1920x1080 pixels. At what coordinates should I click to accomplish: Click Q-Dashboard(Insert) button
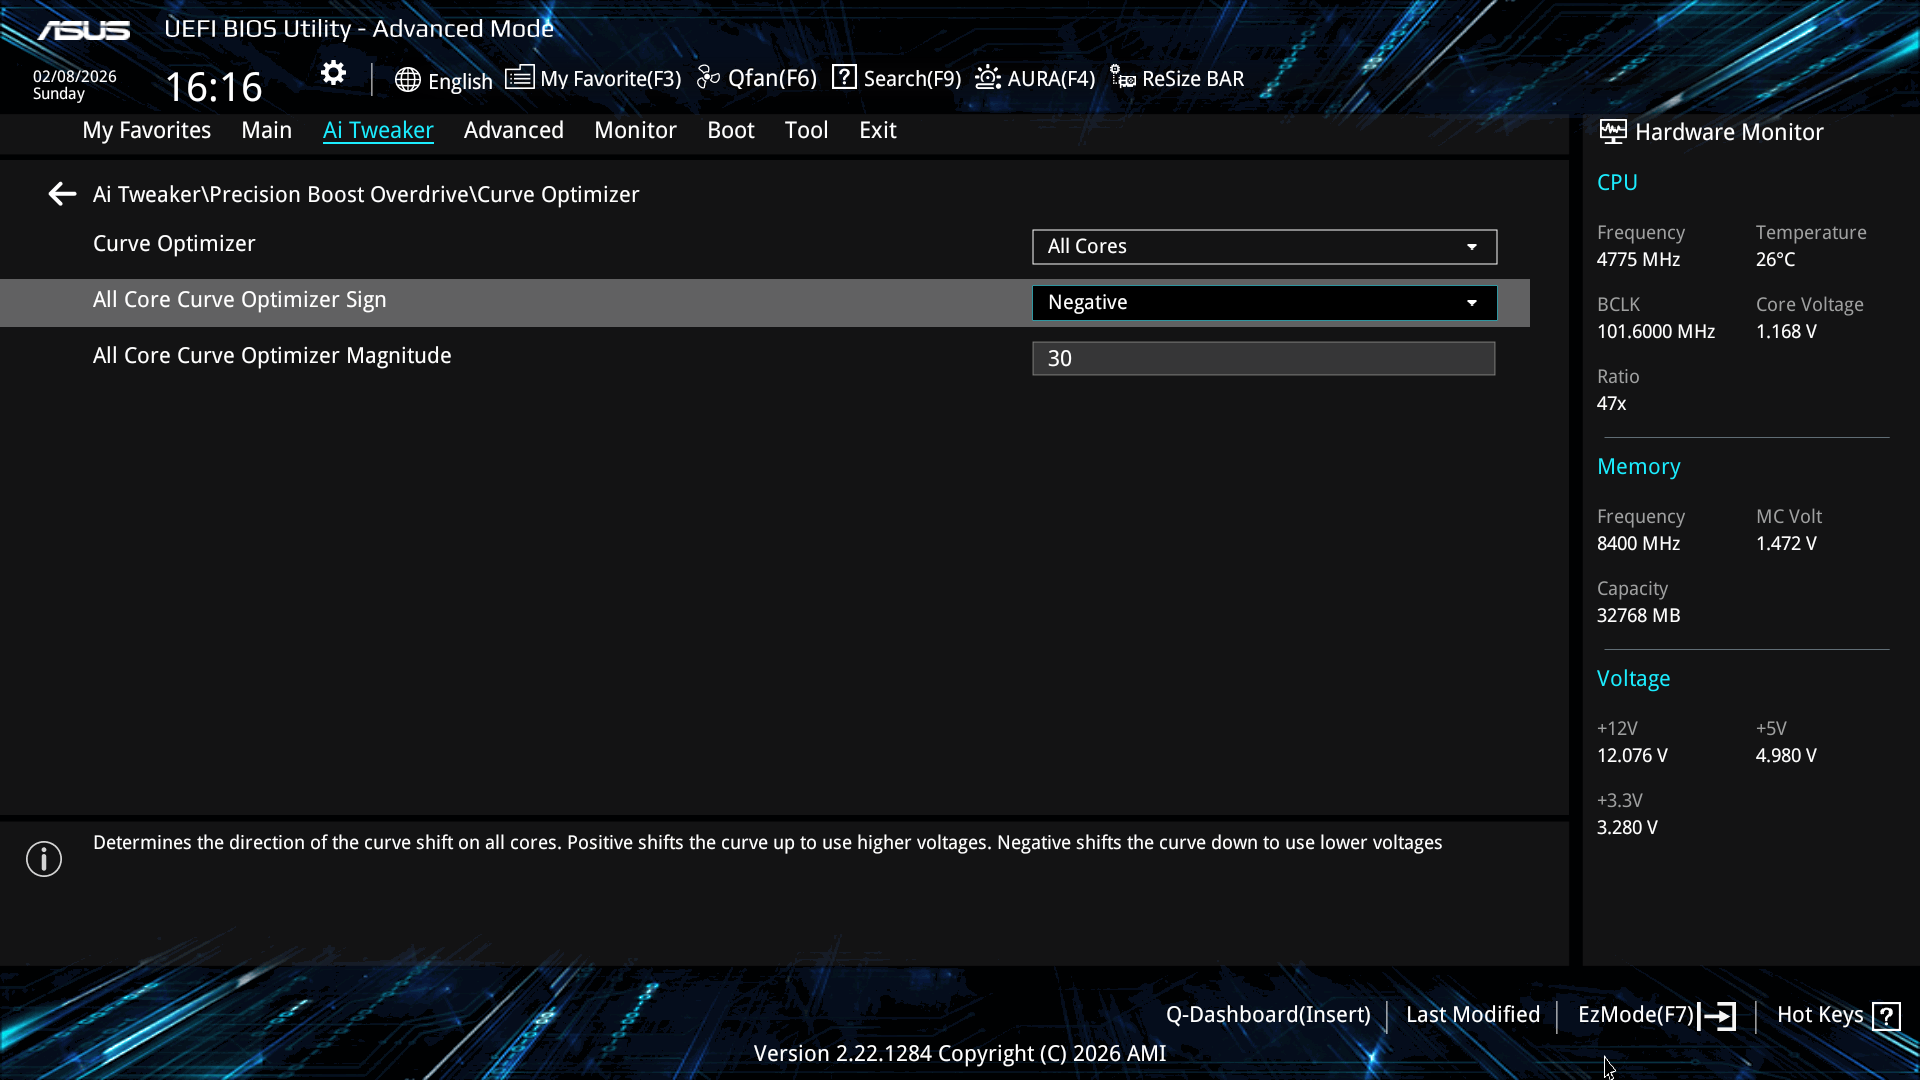(x=1267, y=1015)
